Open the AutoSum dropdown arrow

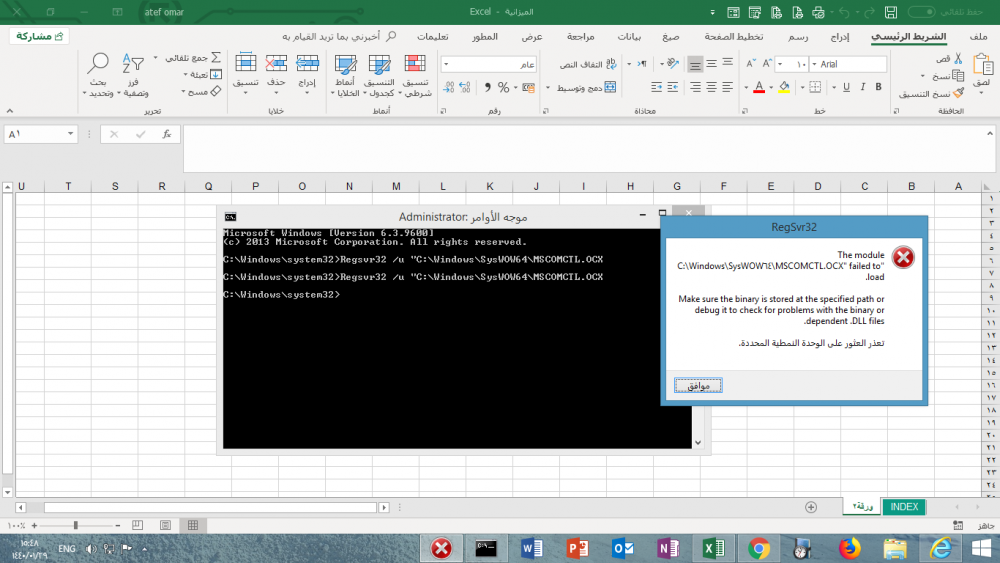[155, 58]
